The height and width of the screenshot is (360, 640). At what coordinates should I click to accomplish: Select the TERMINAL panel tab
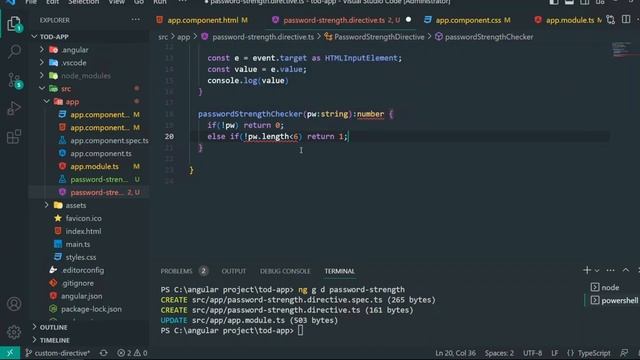340,271
